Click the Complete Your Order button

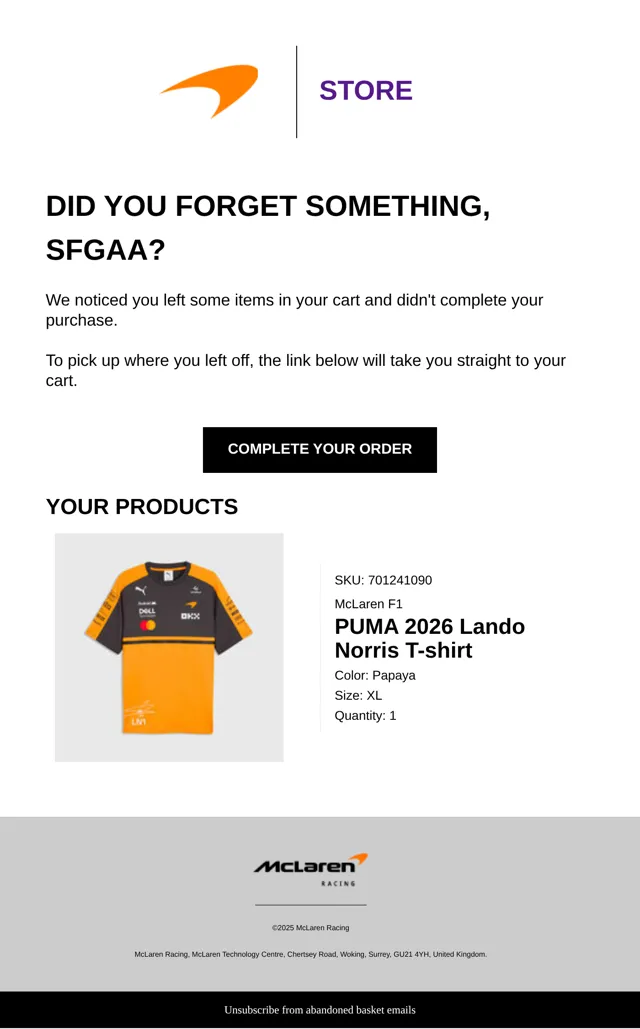[x=320, y=450]
